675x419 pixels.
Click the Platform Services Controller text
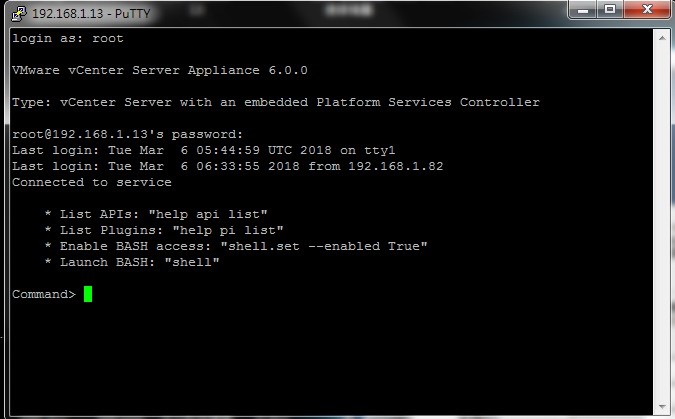click(428, 102)
